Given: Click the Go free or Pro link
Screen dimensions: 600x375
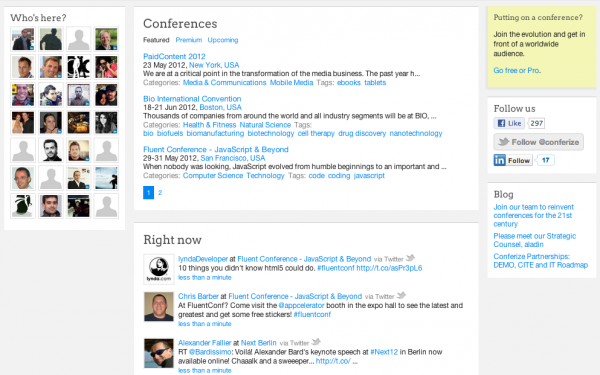Looking at the screenshot, I should pyautogui.click(x=517, y=70).
